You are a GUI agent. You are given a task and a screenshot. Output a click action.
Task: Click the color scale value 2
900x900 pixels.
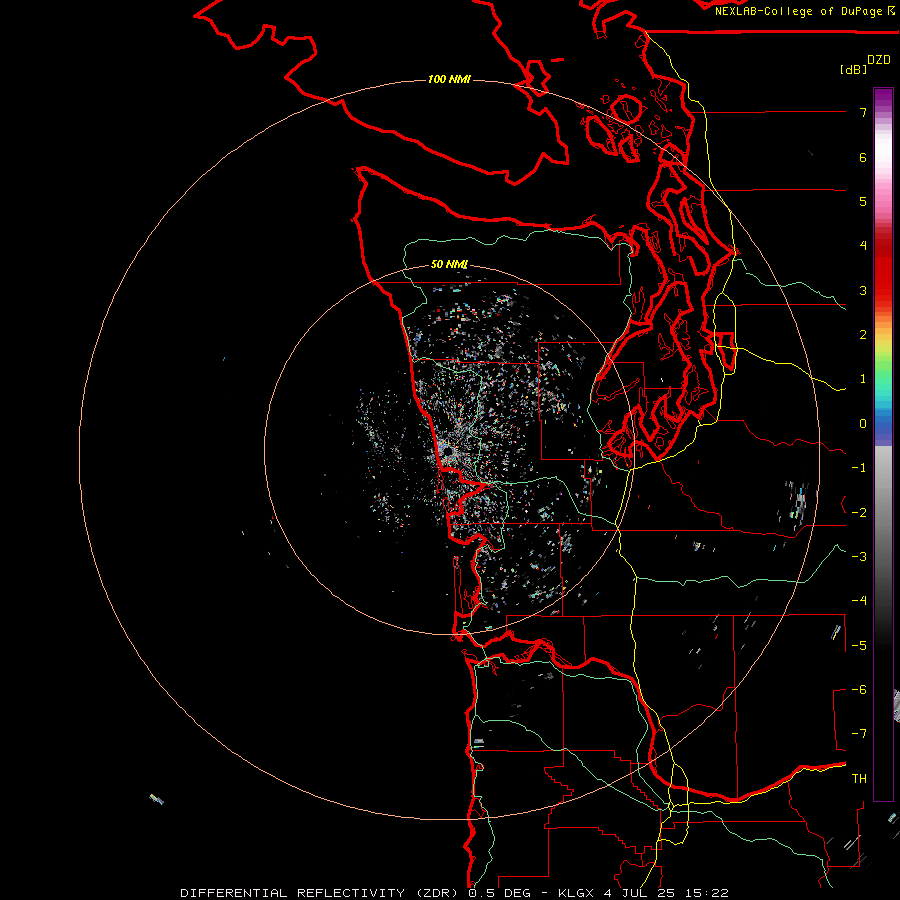[x=863, y=335]
